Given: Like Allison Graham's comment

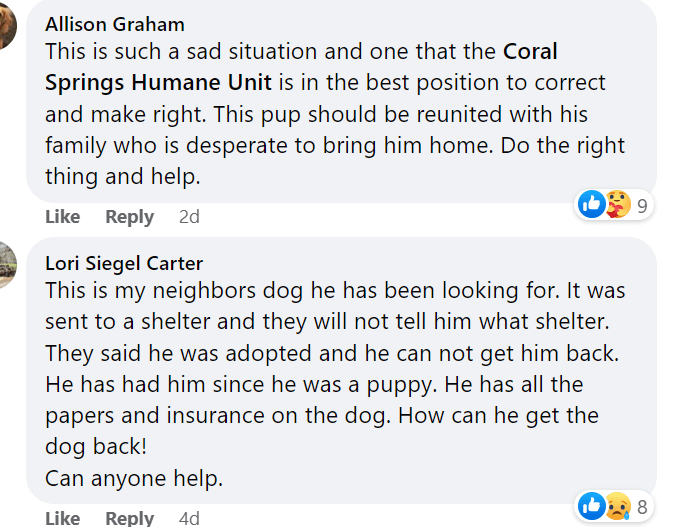Looking at the screenshot, I should pos(62,217).
